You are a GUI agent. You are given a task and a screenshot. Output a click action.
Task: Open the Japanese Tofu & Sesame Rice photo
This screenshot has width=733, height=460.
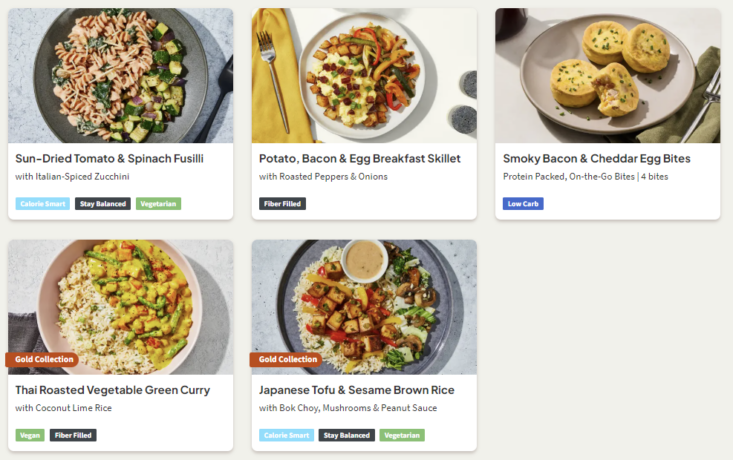click(x=364, y=300)
